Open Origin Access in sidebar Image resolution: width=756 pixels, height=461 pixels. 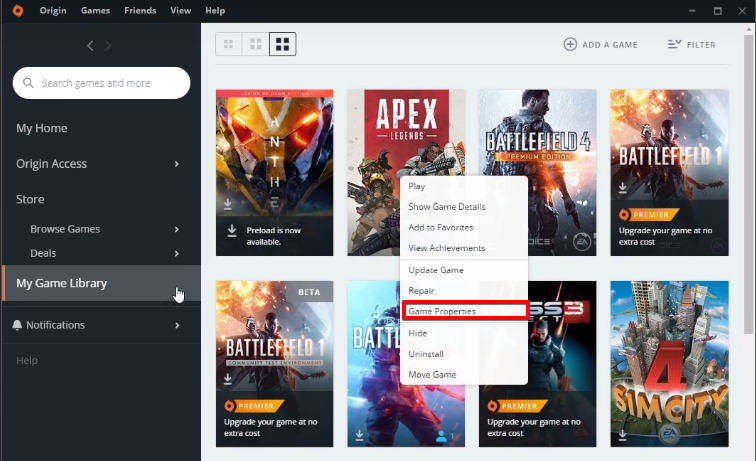(52, 164)
